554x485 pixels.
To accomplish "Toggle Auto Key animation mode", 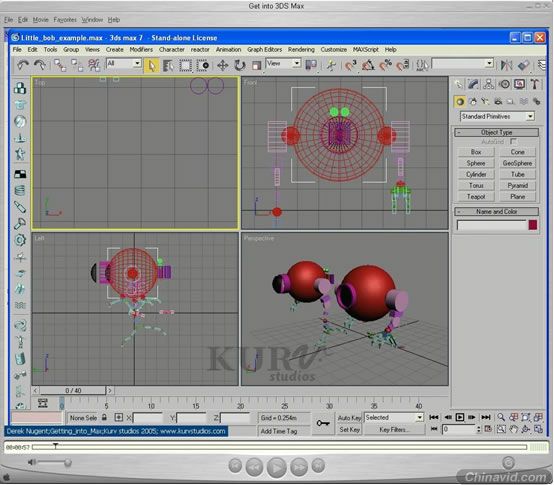I will [x=349, y=418].
